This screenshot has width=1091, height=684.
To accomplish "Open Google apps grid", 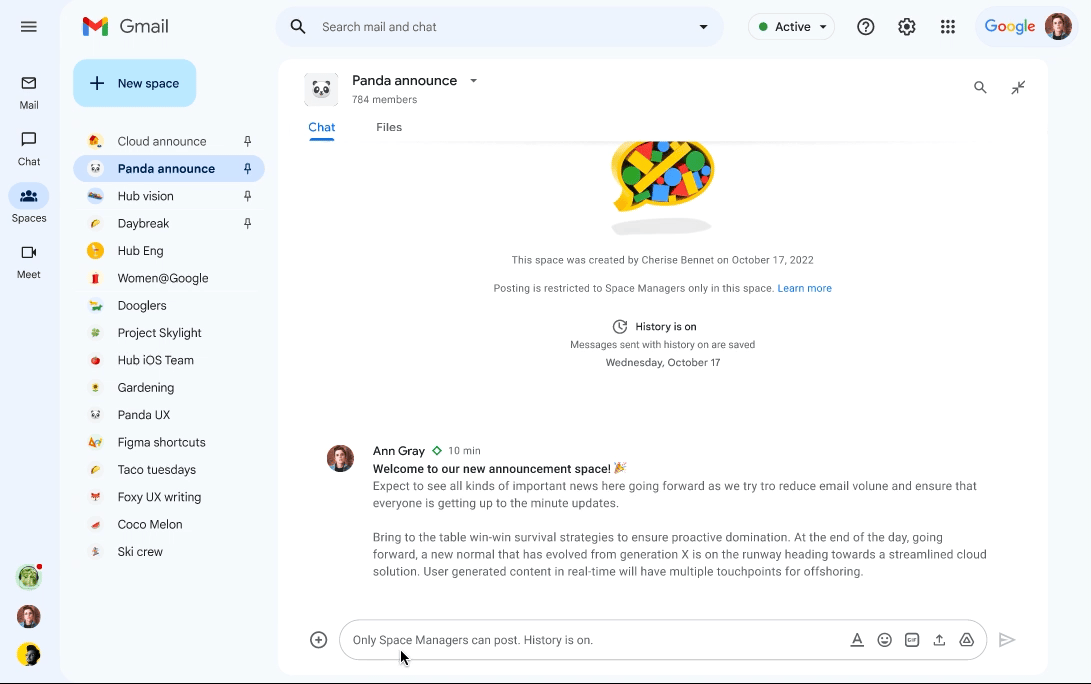I will (948, 26).
